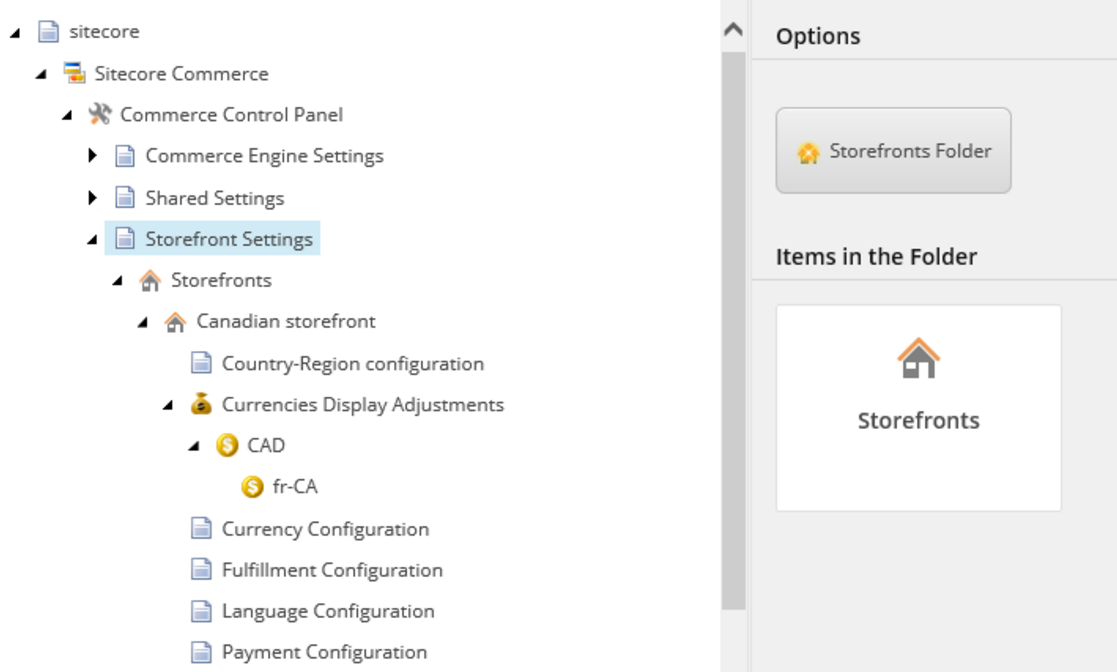Insert a Storefronts Folder from Options

pyautogui.click(x=893, y=151)
